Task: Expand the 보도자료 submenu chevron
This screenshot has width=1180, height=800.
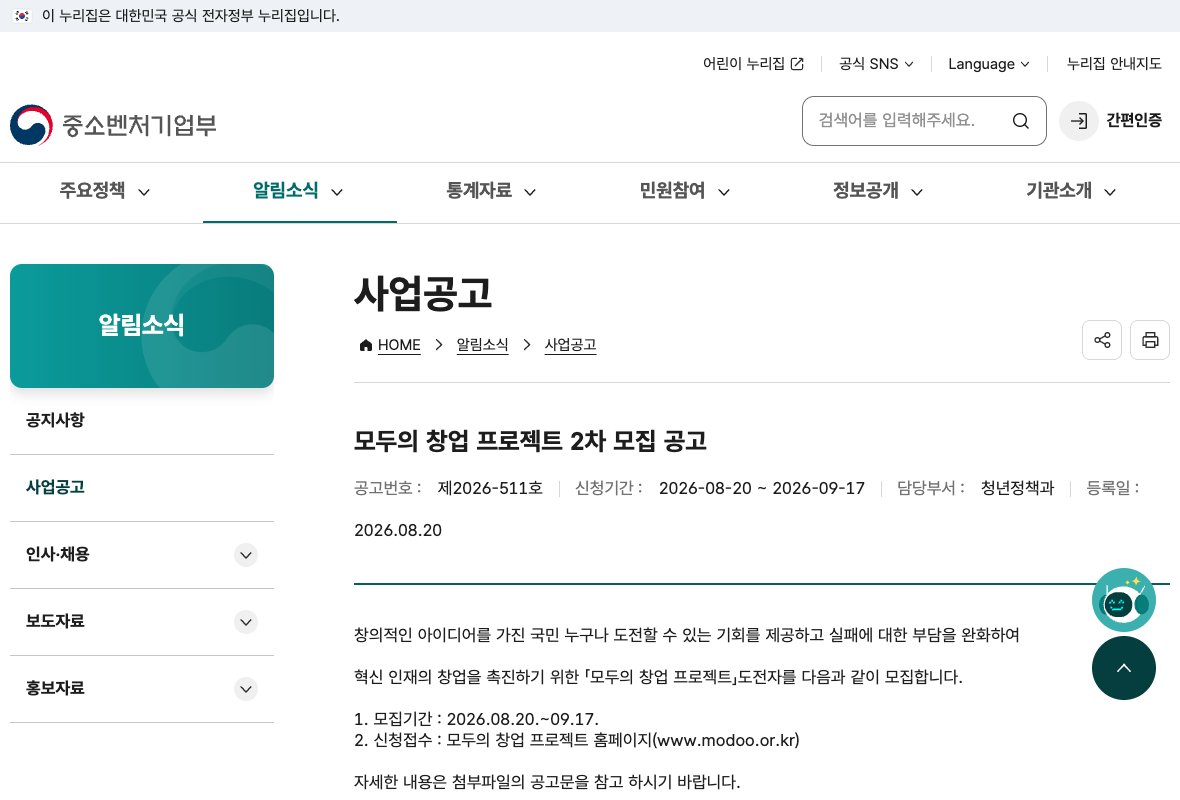Action: tap(246, 622)
